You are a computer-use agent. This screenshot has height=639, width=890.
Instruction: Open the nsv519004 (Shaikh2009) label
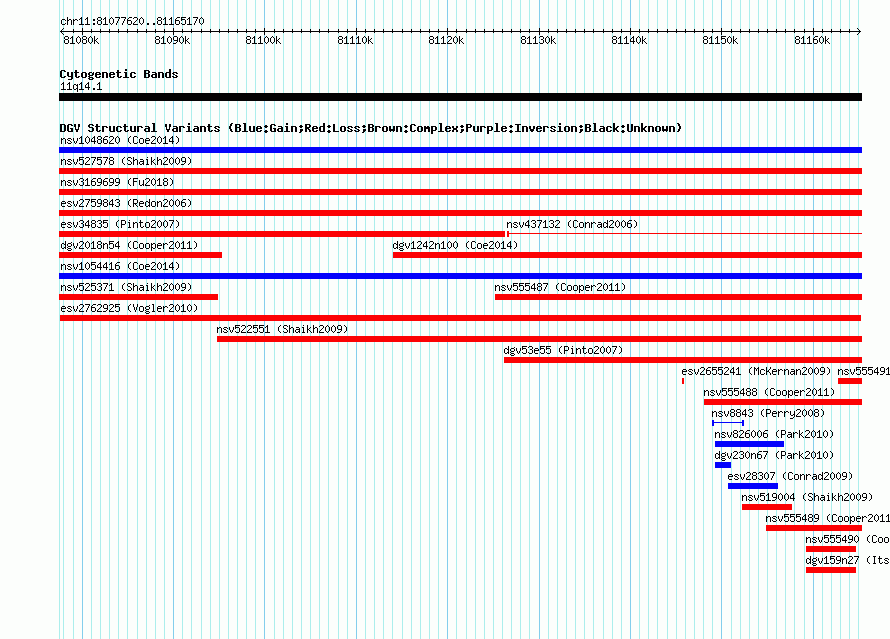tap(807, 497)
